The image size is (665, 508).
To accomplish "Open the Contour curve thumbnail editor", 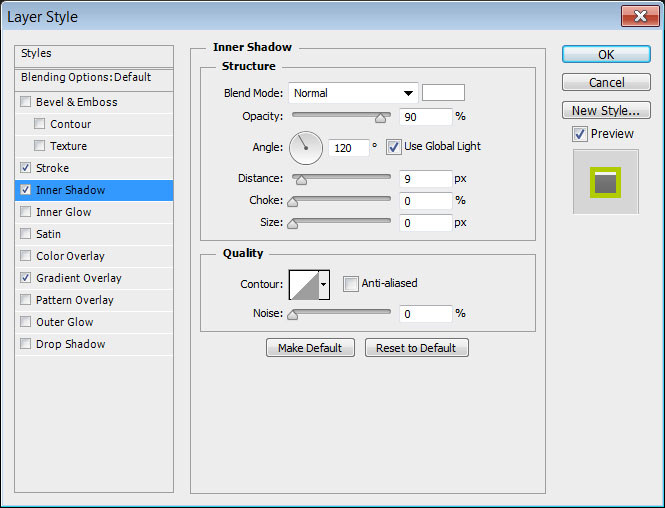I will click(304, 284).
